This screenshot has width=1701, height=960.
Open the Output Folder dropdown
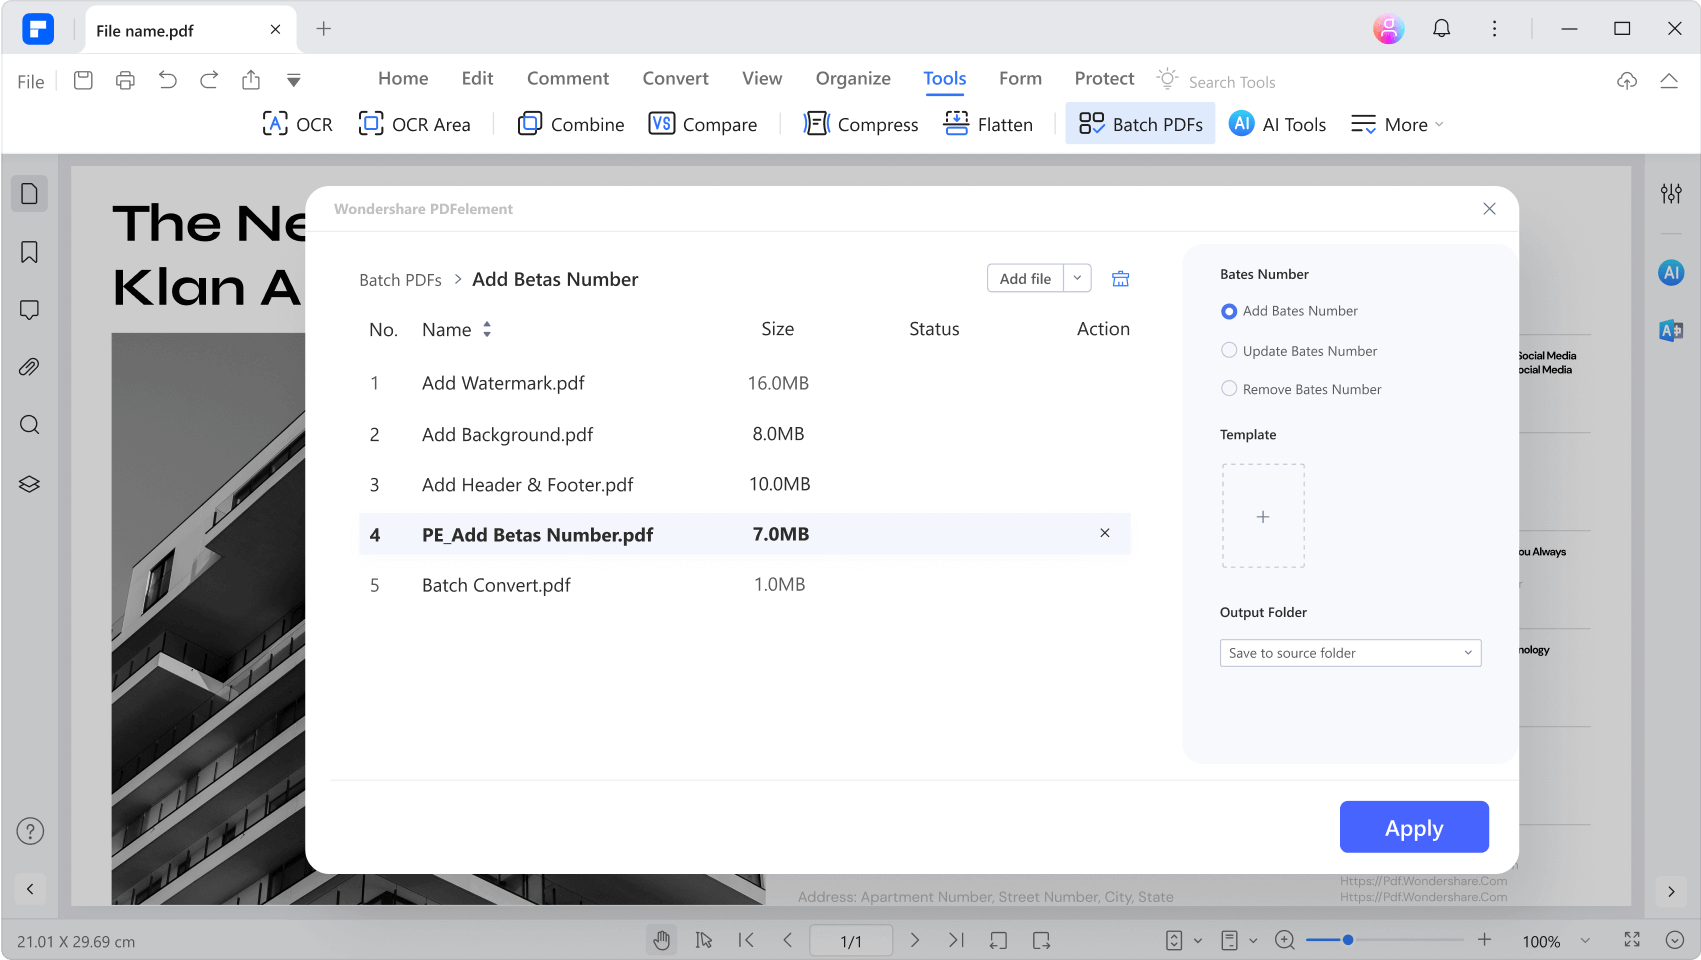[1350, 653]
